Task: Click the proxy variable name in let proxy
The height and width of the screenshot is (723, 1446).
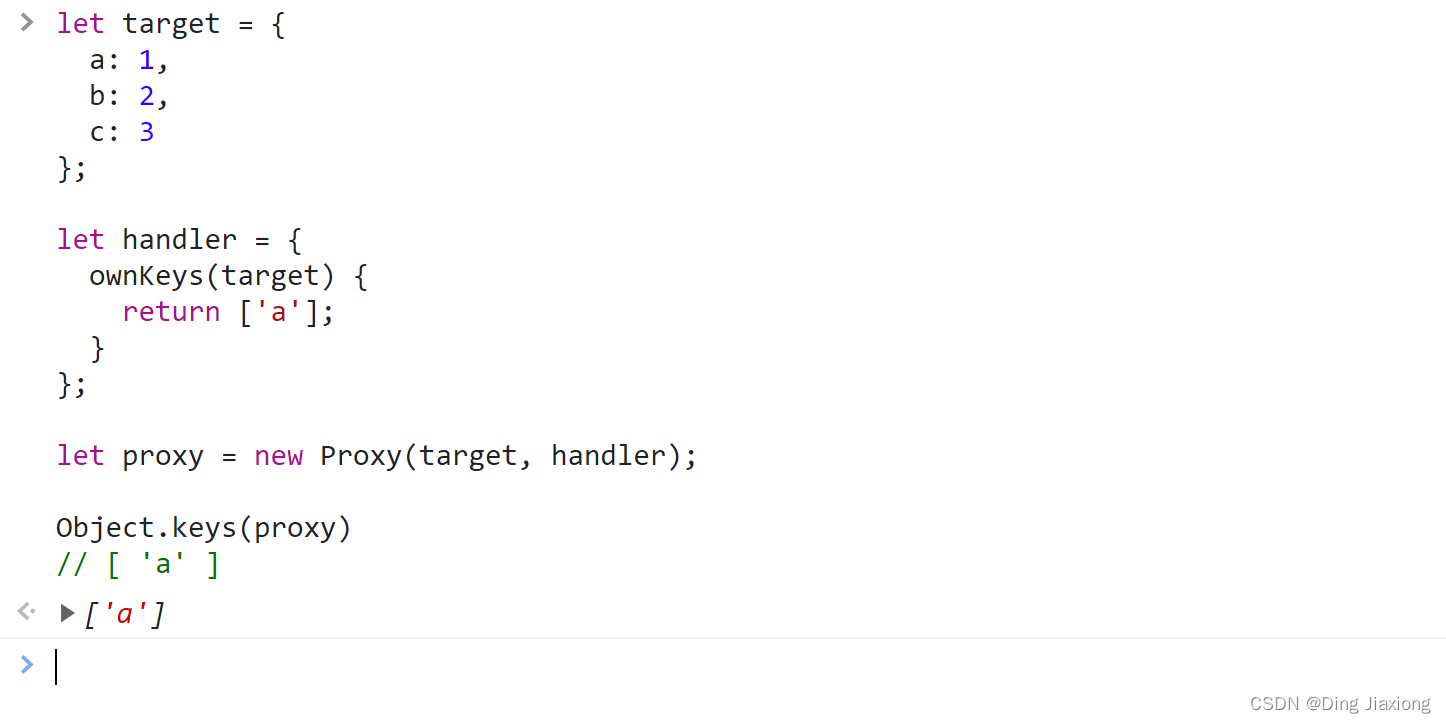Action: coord(163,457)
